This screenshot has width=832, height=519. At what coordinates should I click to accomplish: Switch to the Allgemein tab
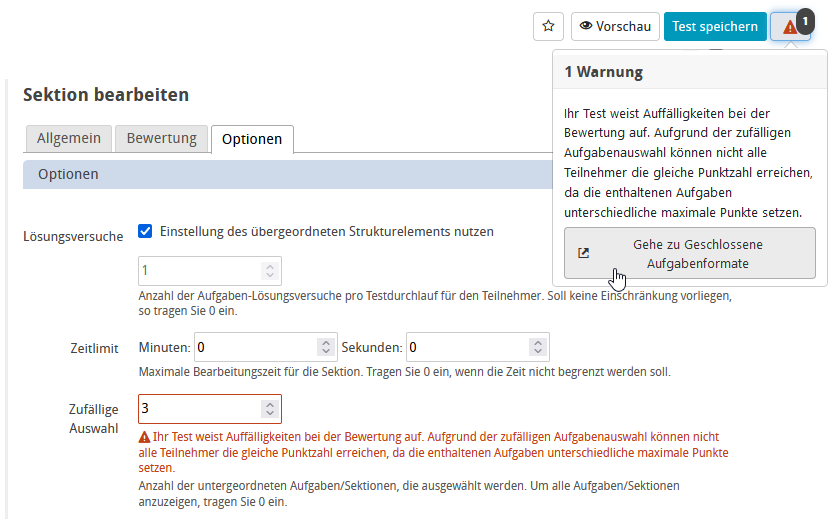(68, 138)
